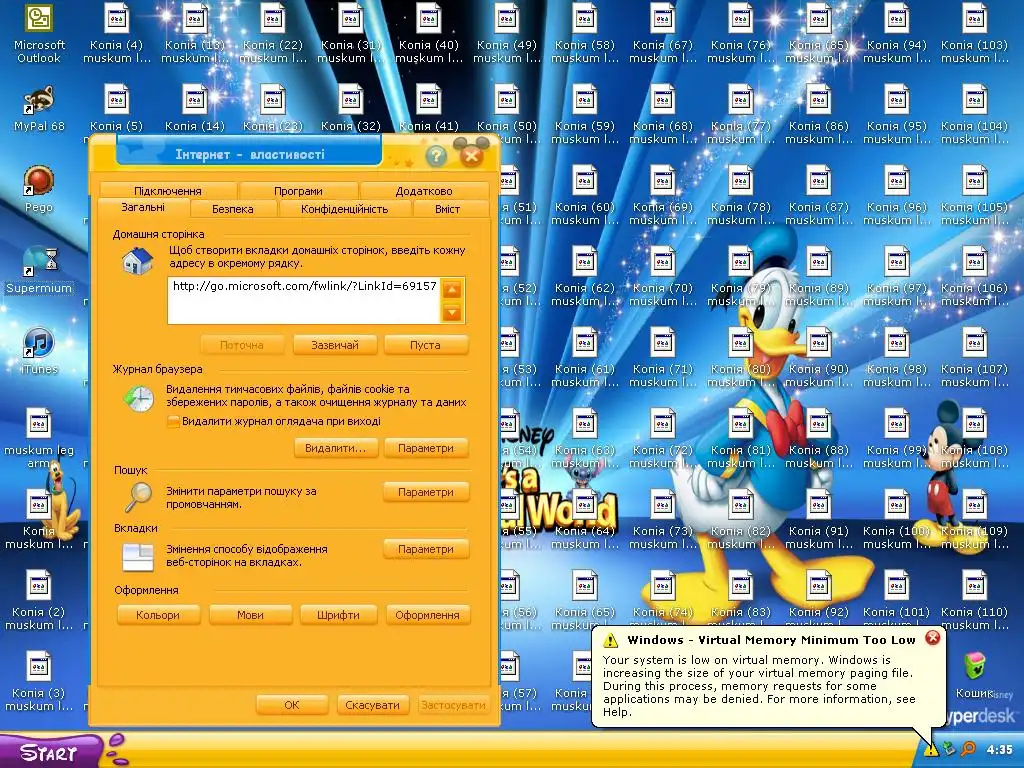Click the Скасувати button
Viewport: 1024px width, 768px height.
point(372,705)
